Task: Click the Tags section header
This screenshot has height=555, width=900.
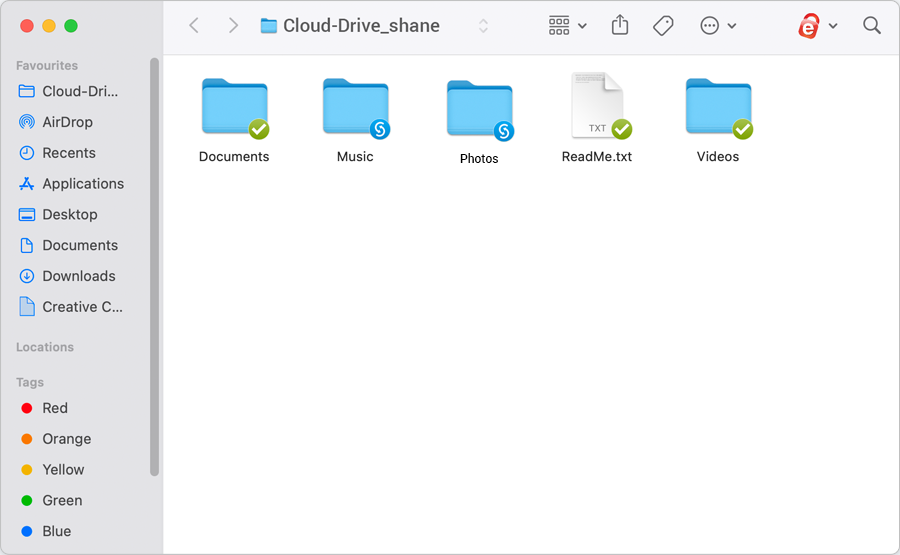Action: 30,382
